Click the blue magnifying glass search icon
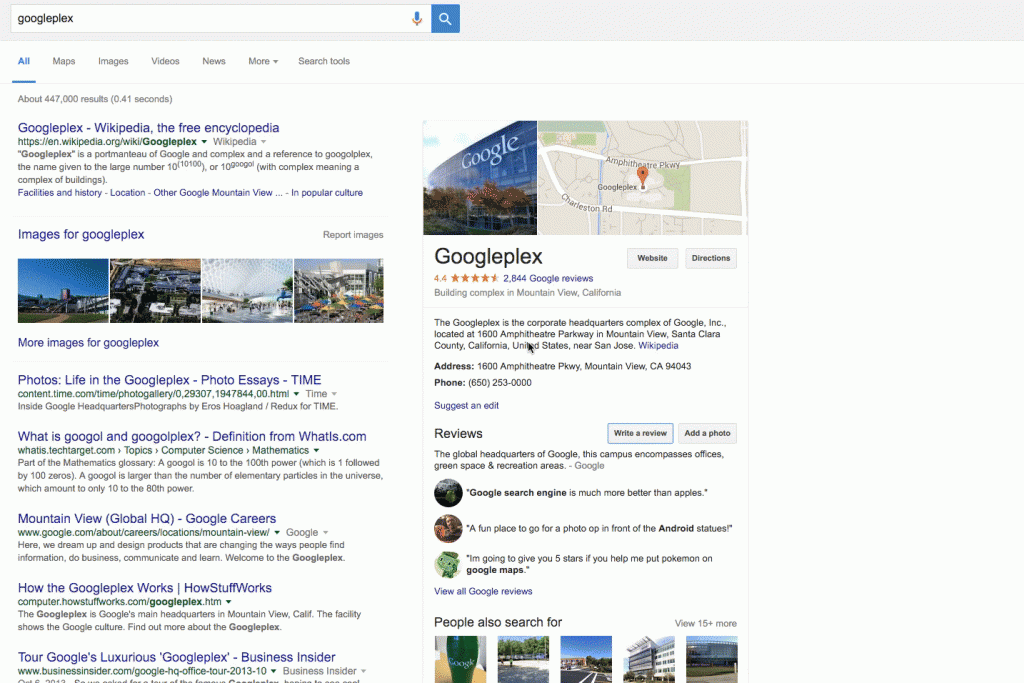Image resolution: width=1024 pixels, height=683 pixels. (x=444, y=17)
